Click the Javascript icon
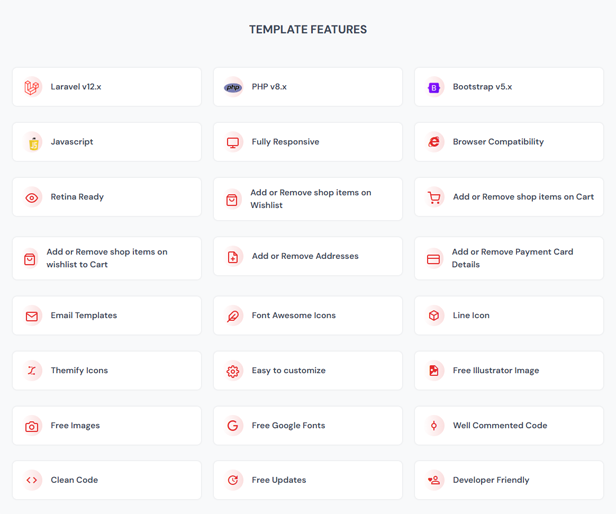 point(32,142)
